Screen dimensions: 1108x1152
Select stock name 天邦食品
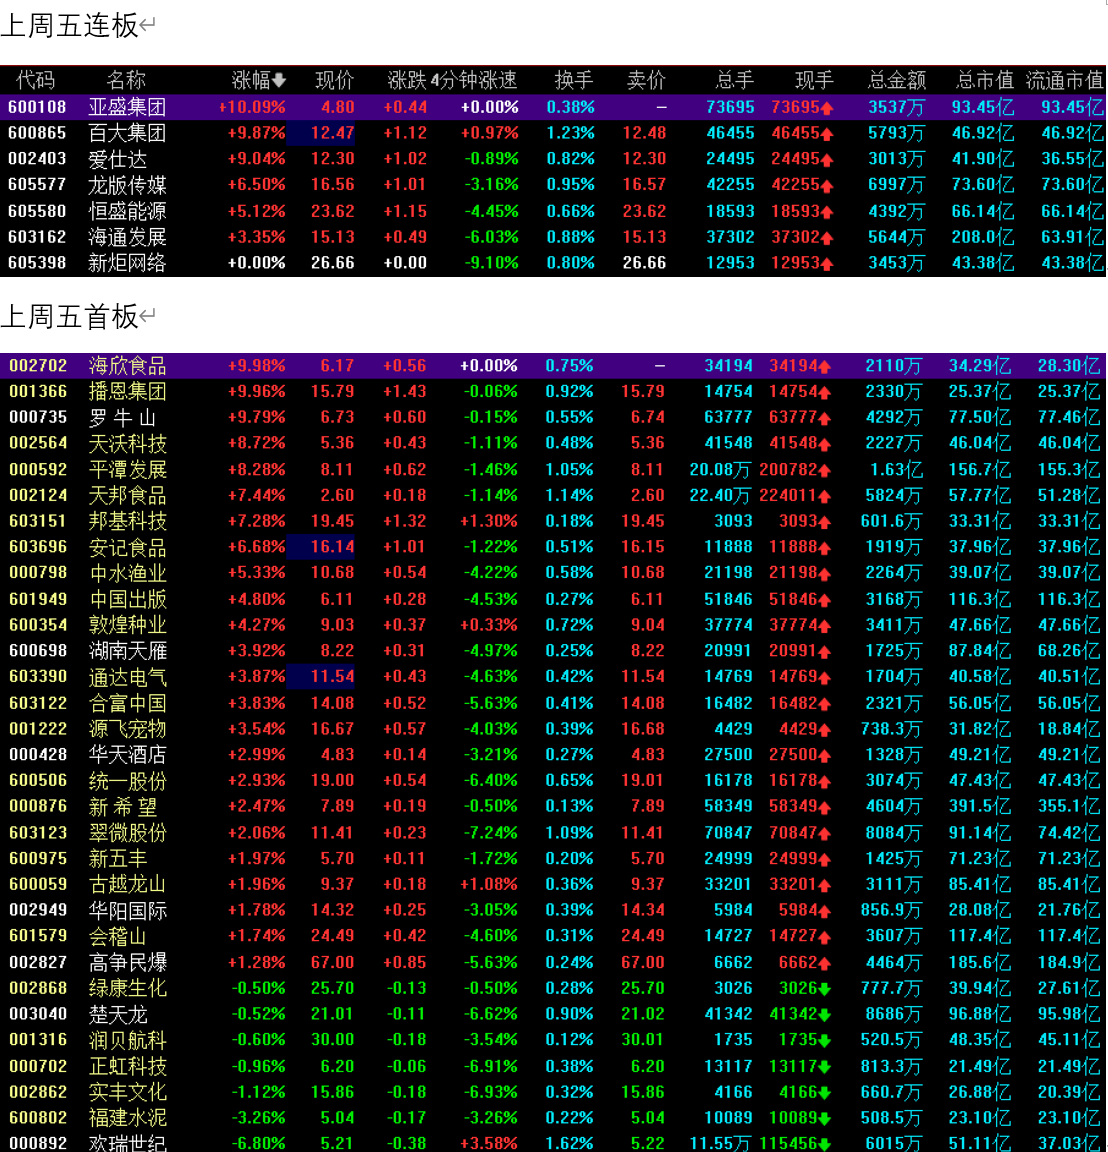click(127, 496)
